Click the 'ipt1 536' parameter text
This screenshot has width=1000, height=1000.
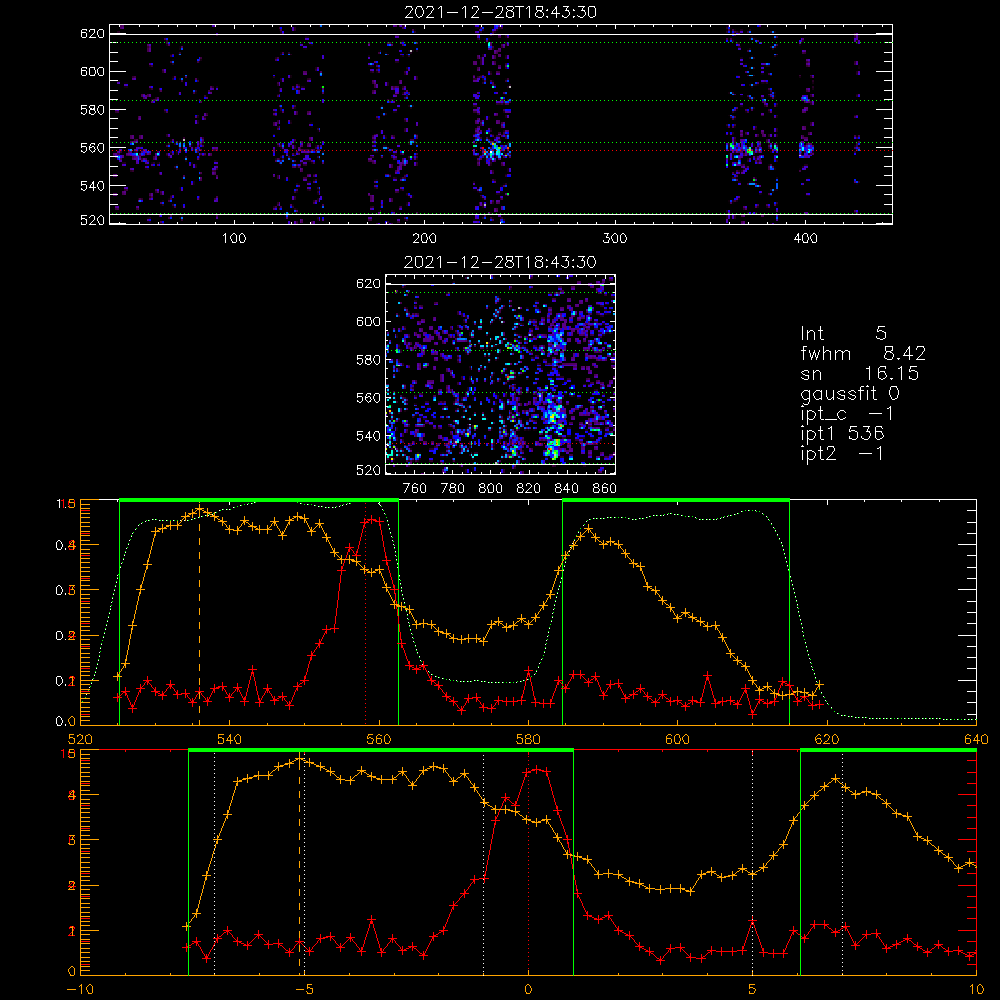[842, 434]
